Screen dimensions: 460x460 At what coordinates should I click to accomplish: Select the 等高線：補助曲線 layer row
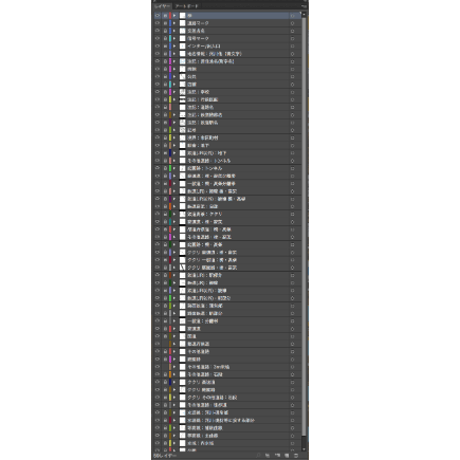227,428
